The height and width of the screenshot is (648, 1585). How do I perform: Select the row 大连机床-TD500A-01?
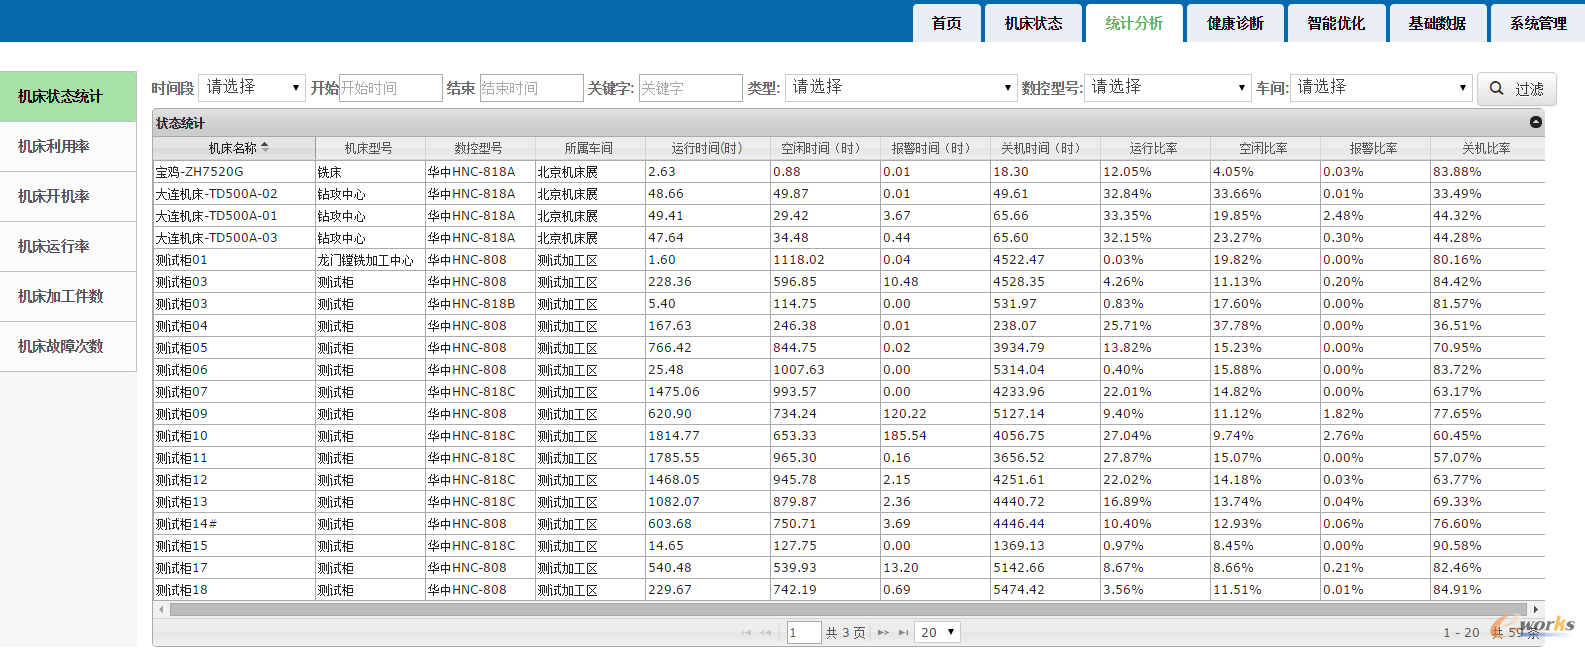(849, 216)
